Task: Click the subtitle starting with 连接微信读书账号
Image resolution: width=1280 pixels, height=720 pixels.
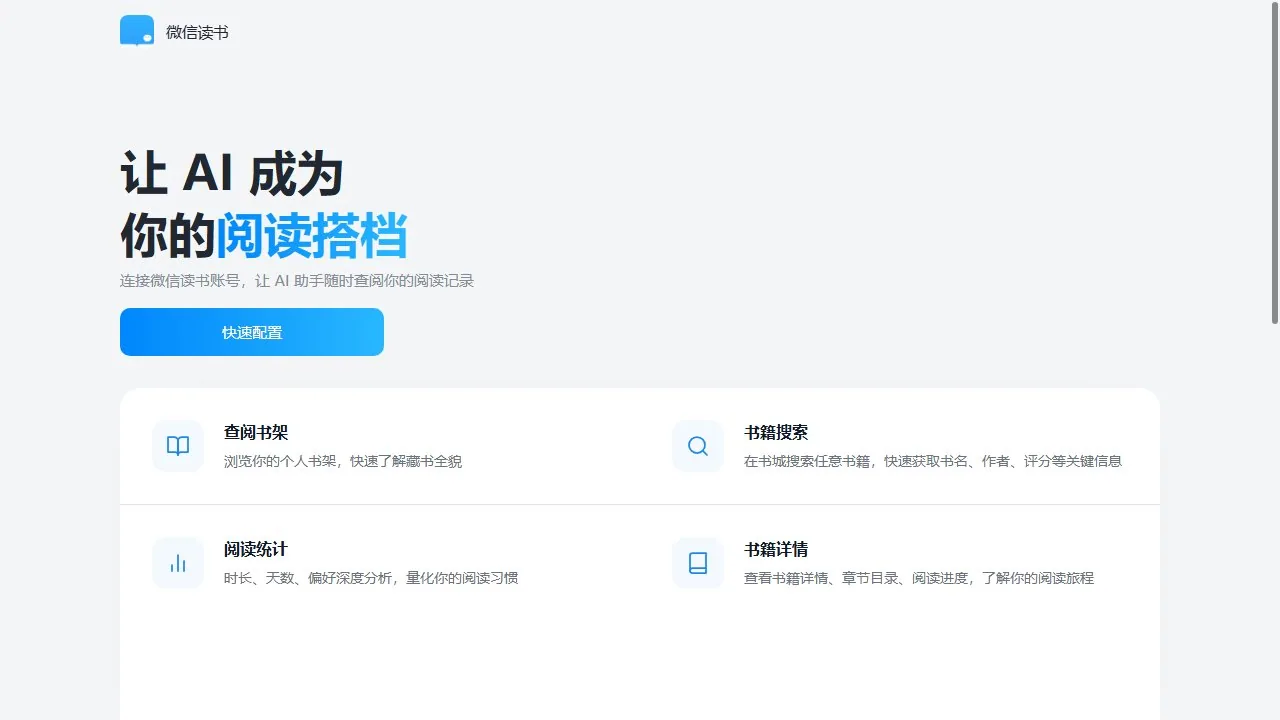Action: pos(297,281)
